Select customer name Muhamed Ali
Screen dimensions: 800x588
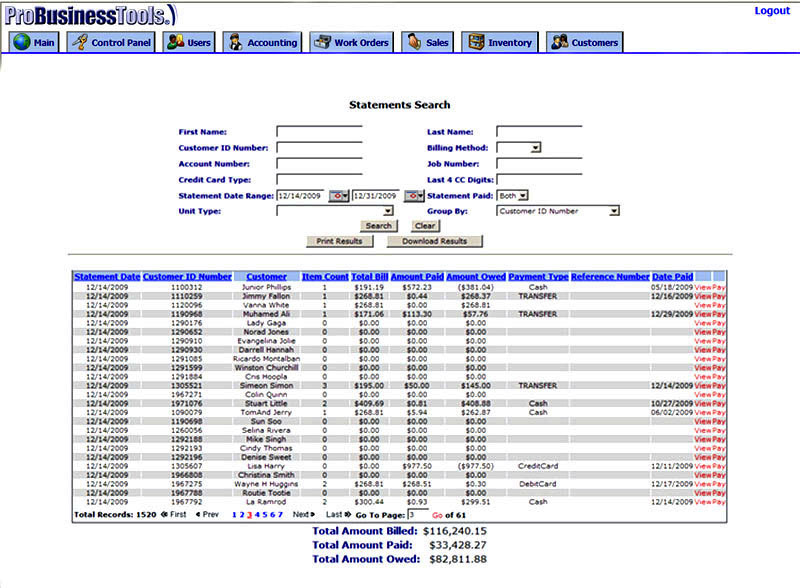(266, 314)
